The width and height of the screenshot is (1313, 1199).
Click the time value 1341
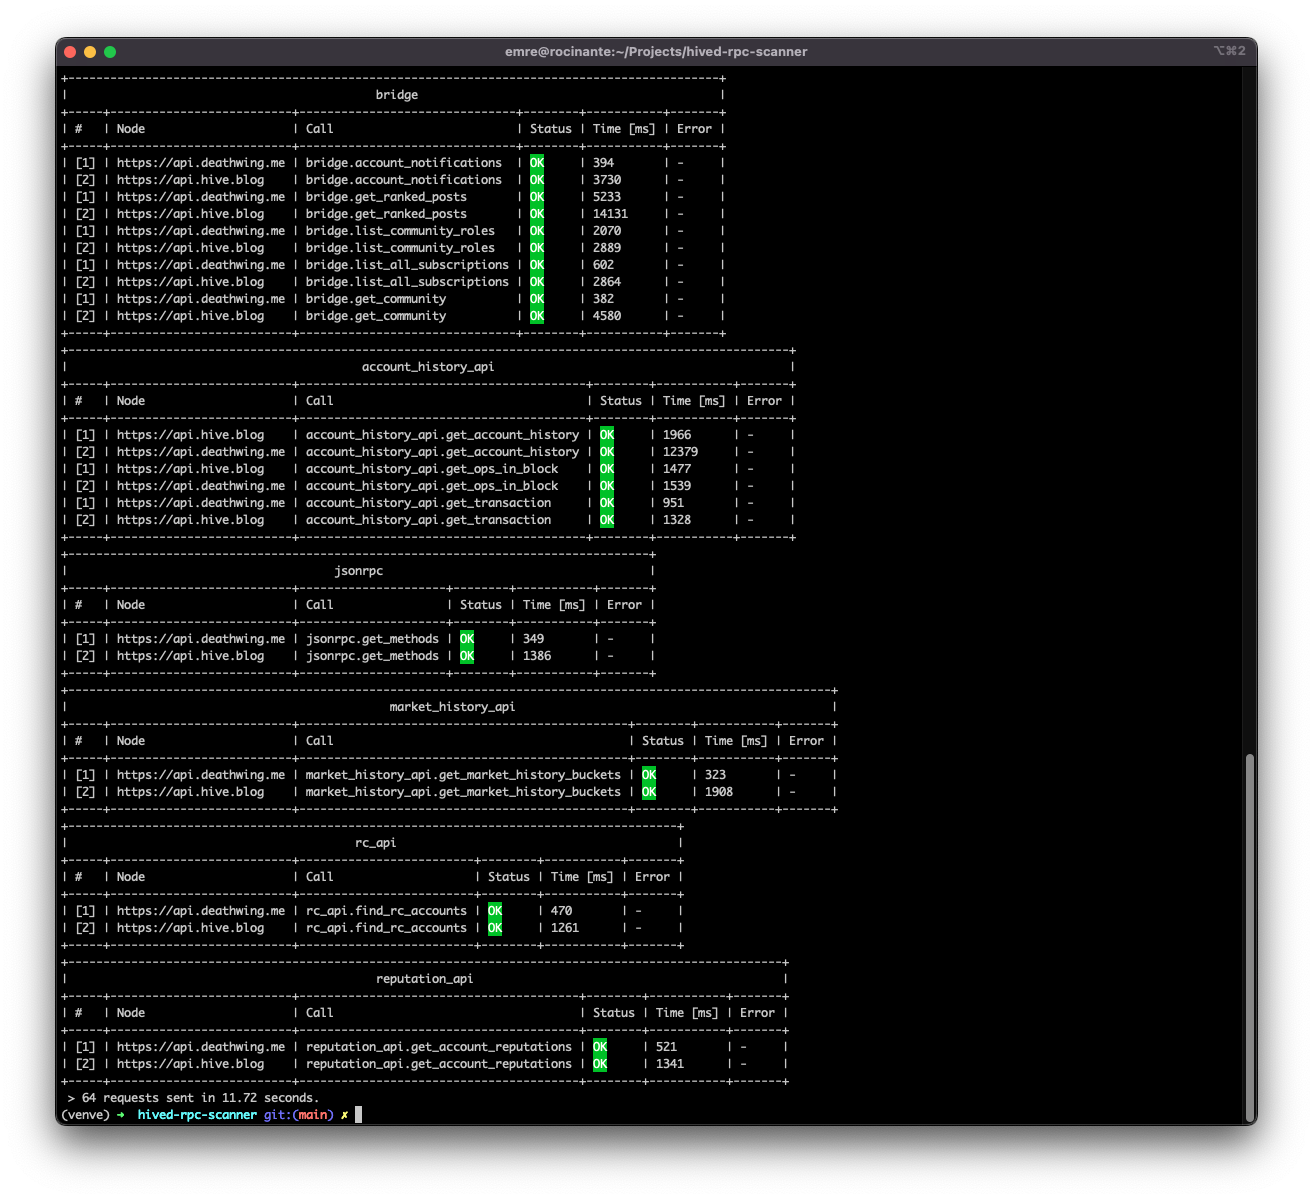click(x=670, y=1064)
